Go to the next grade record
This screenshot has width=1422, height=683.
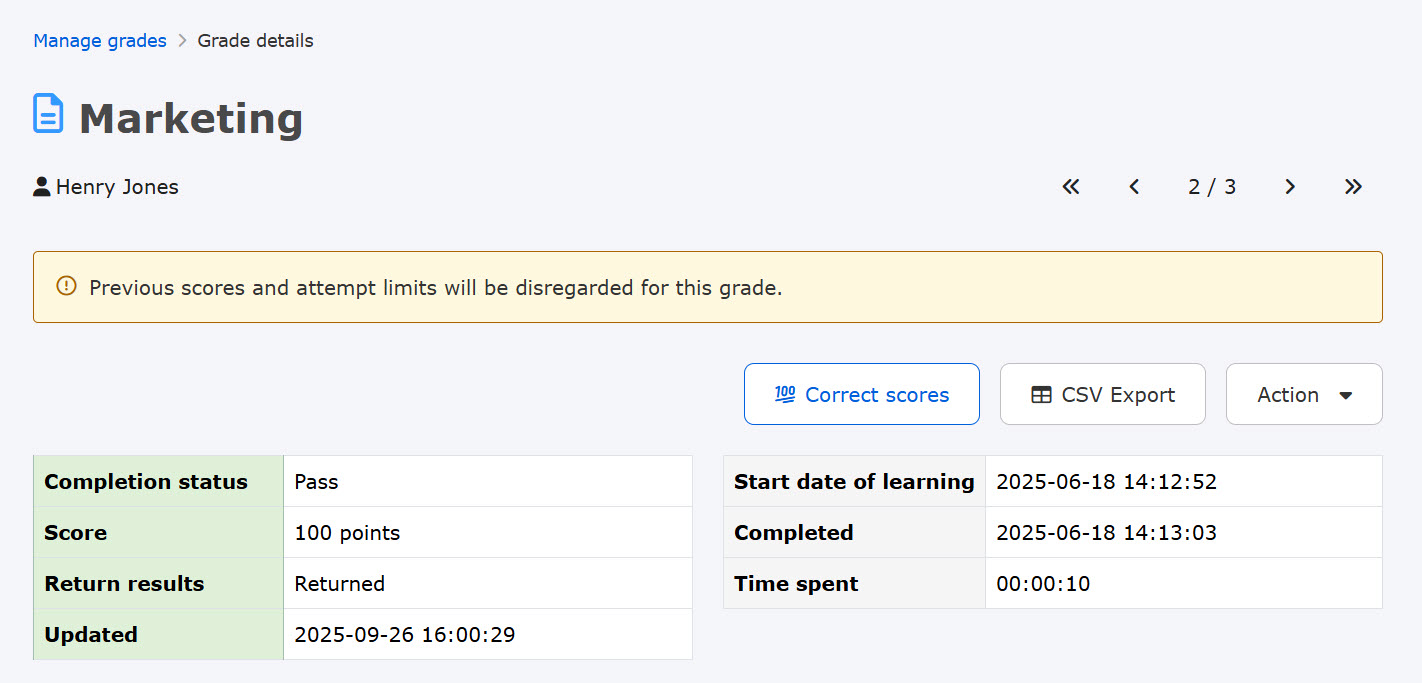(x=1290, y=187)
